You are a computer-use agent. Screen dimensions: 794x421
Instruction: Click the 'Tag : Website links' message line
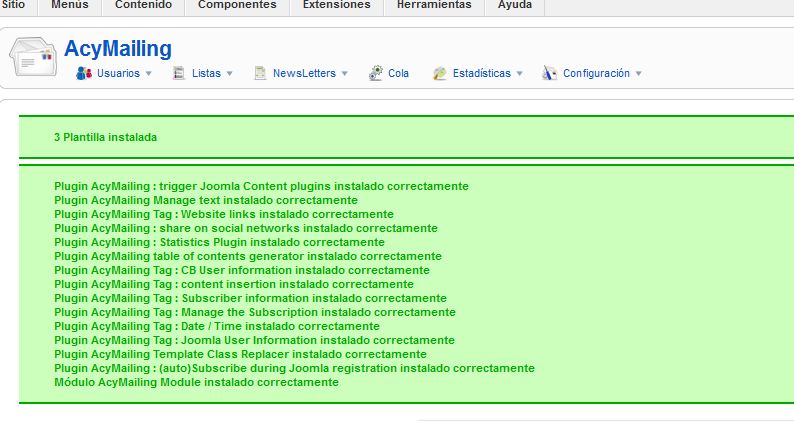(x=224, y=214)
